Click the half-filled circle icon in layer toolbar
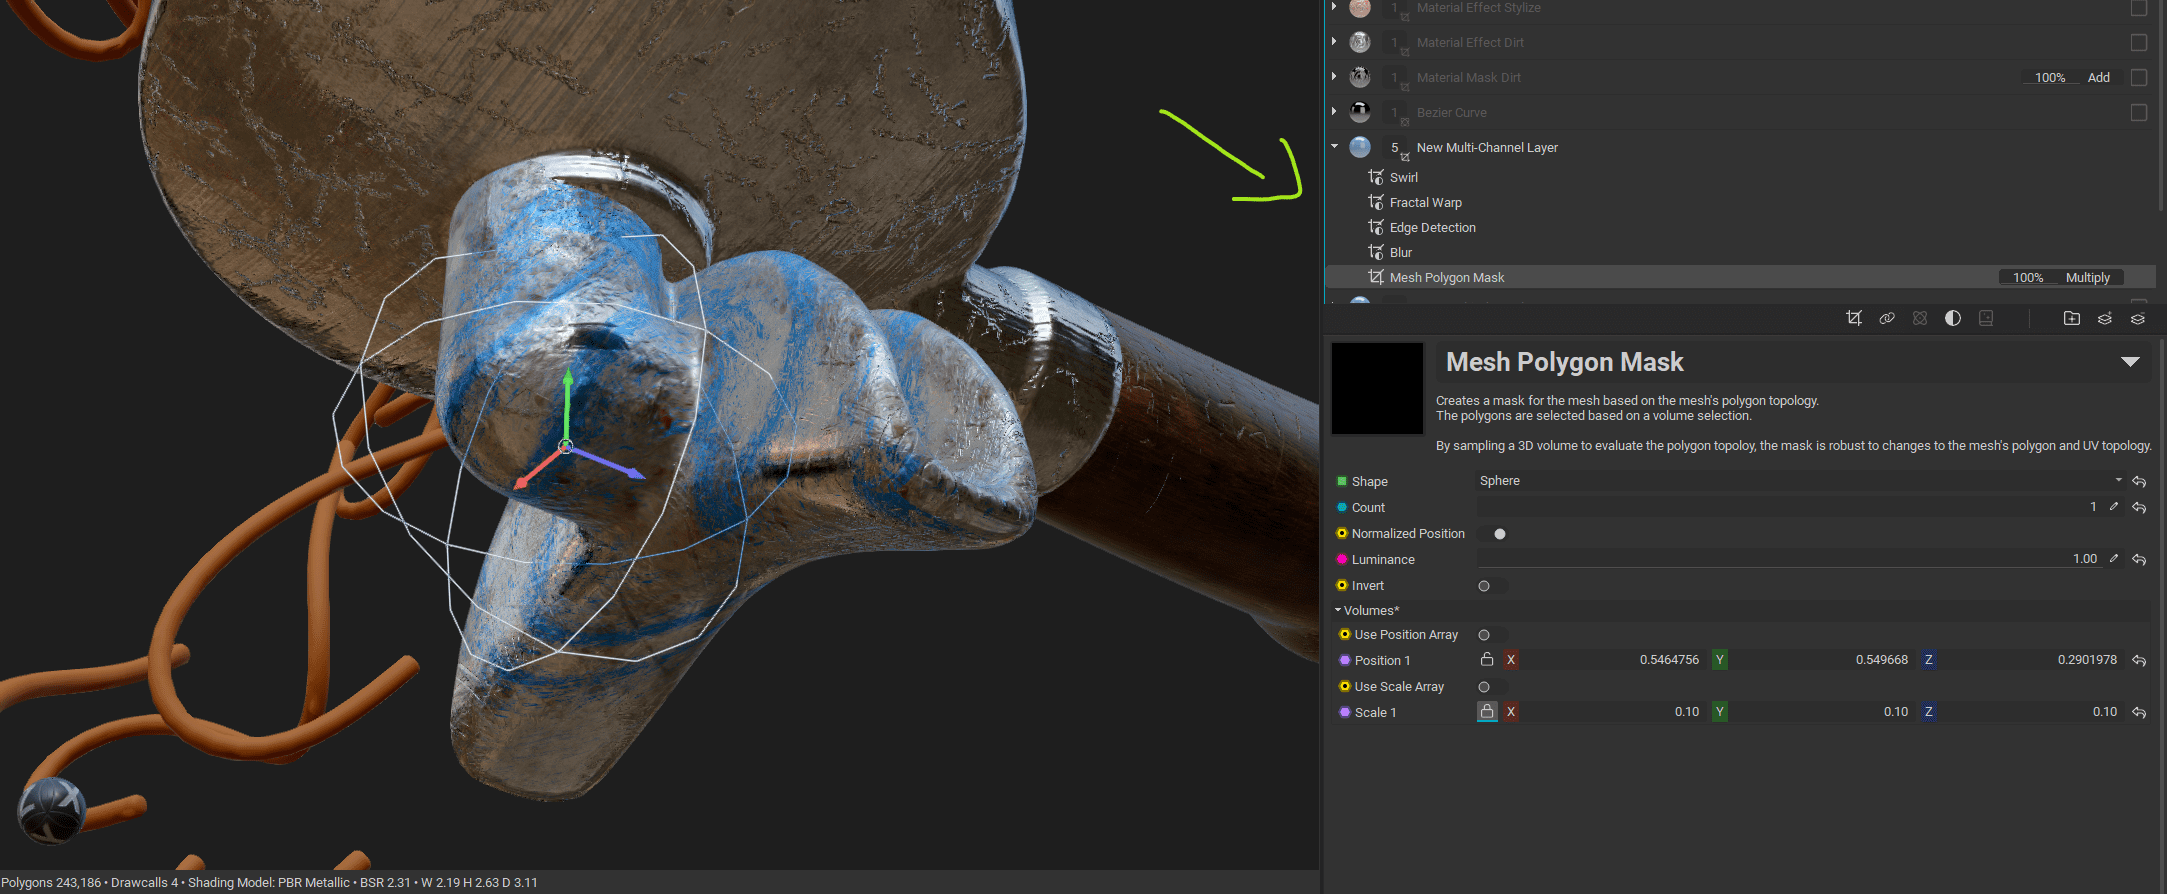This screenshot has width=2167, height=894. 1952,318
